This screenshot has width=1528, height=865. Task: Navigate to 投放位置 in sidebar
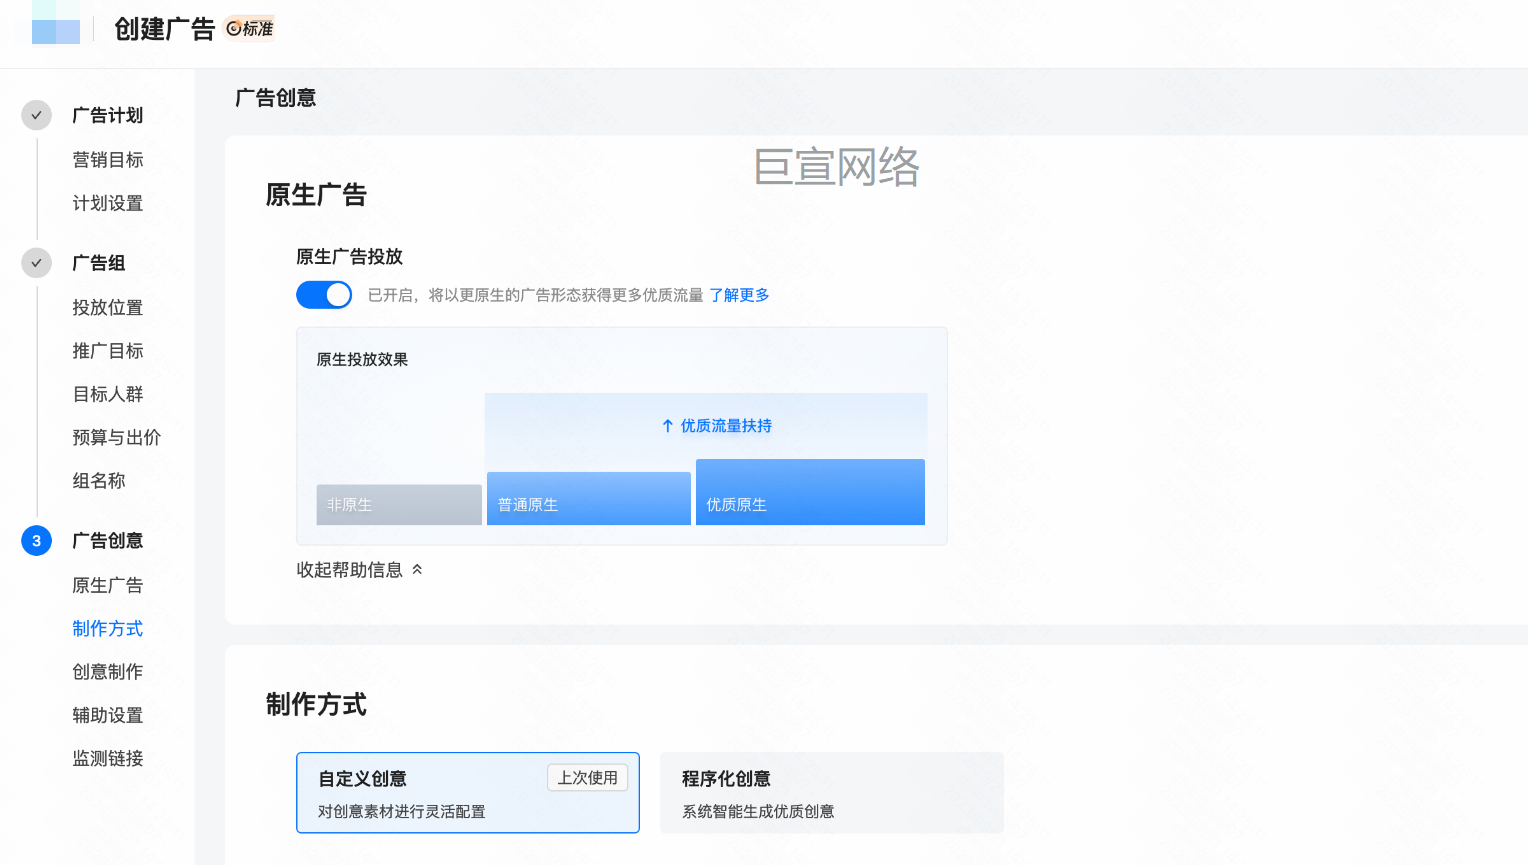(108, 308)
